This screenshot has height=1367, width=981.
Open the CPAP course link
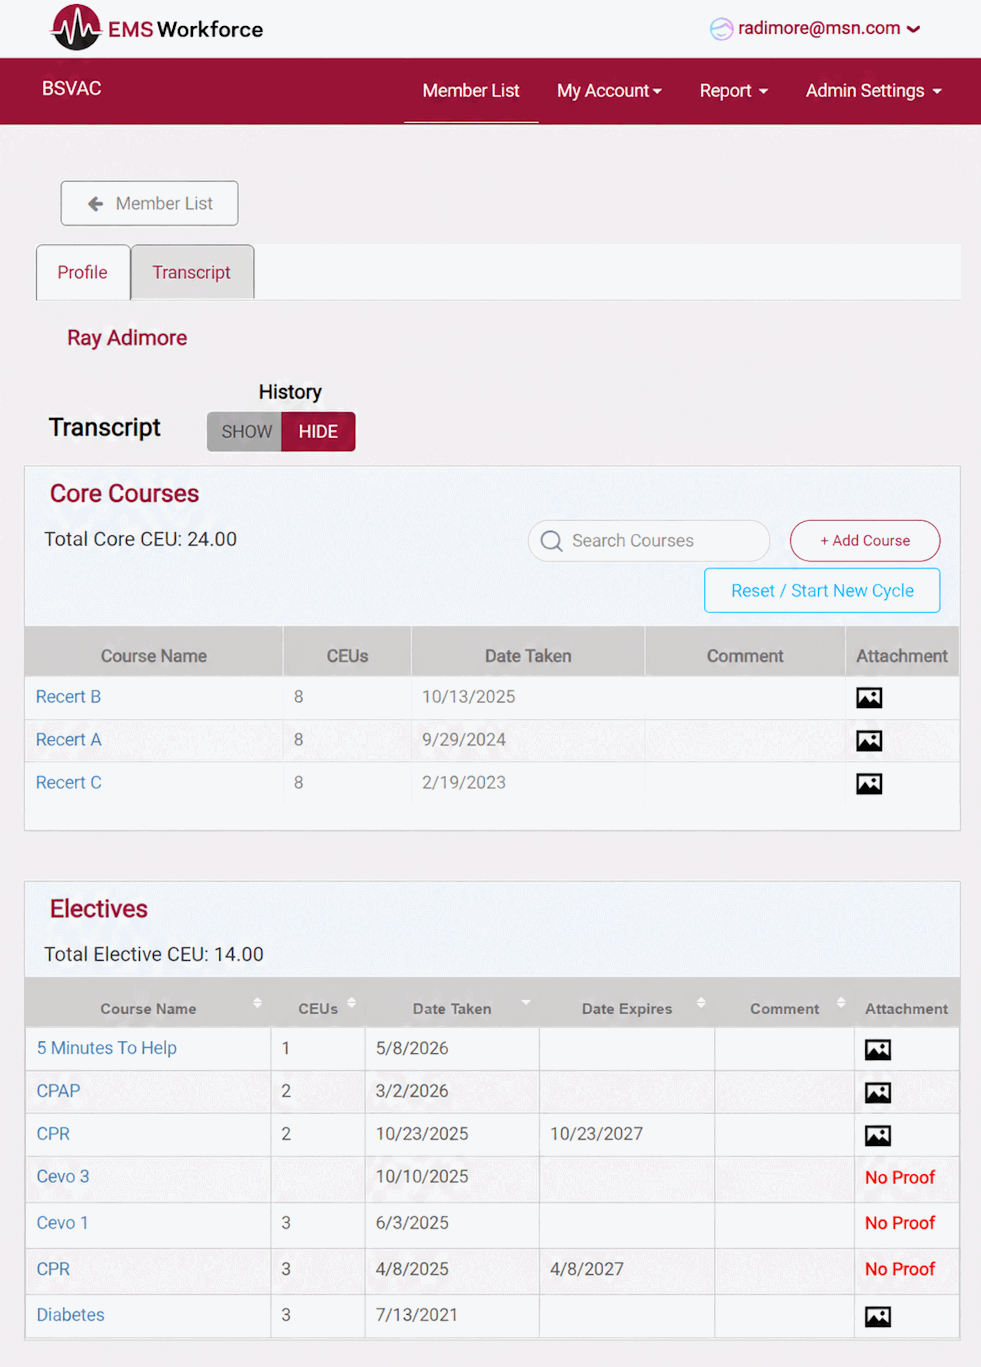tap(58, 1091)
